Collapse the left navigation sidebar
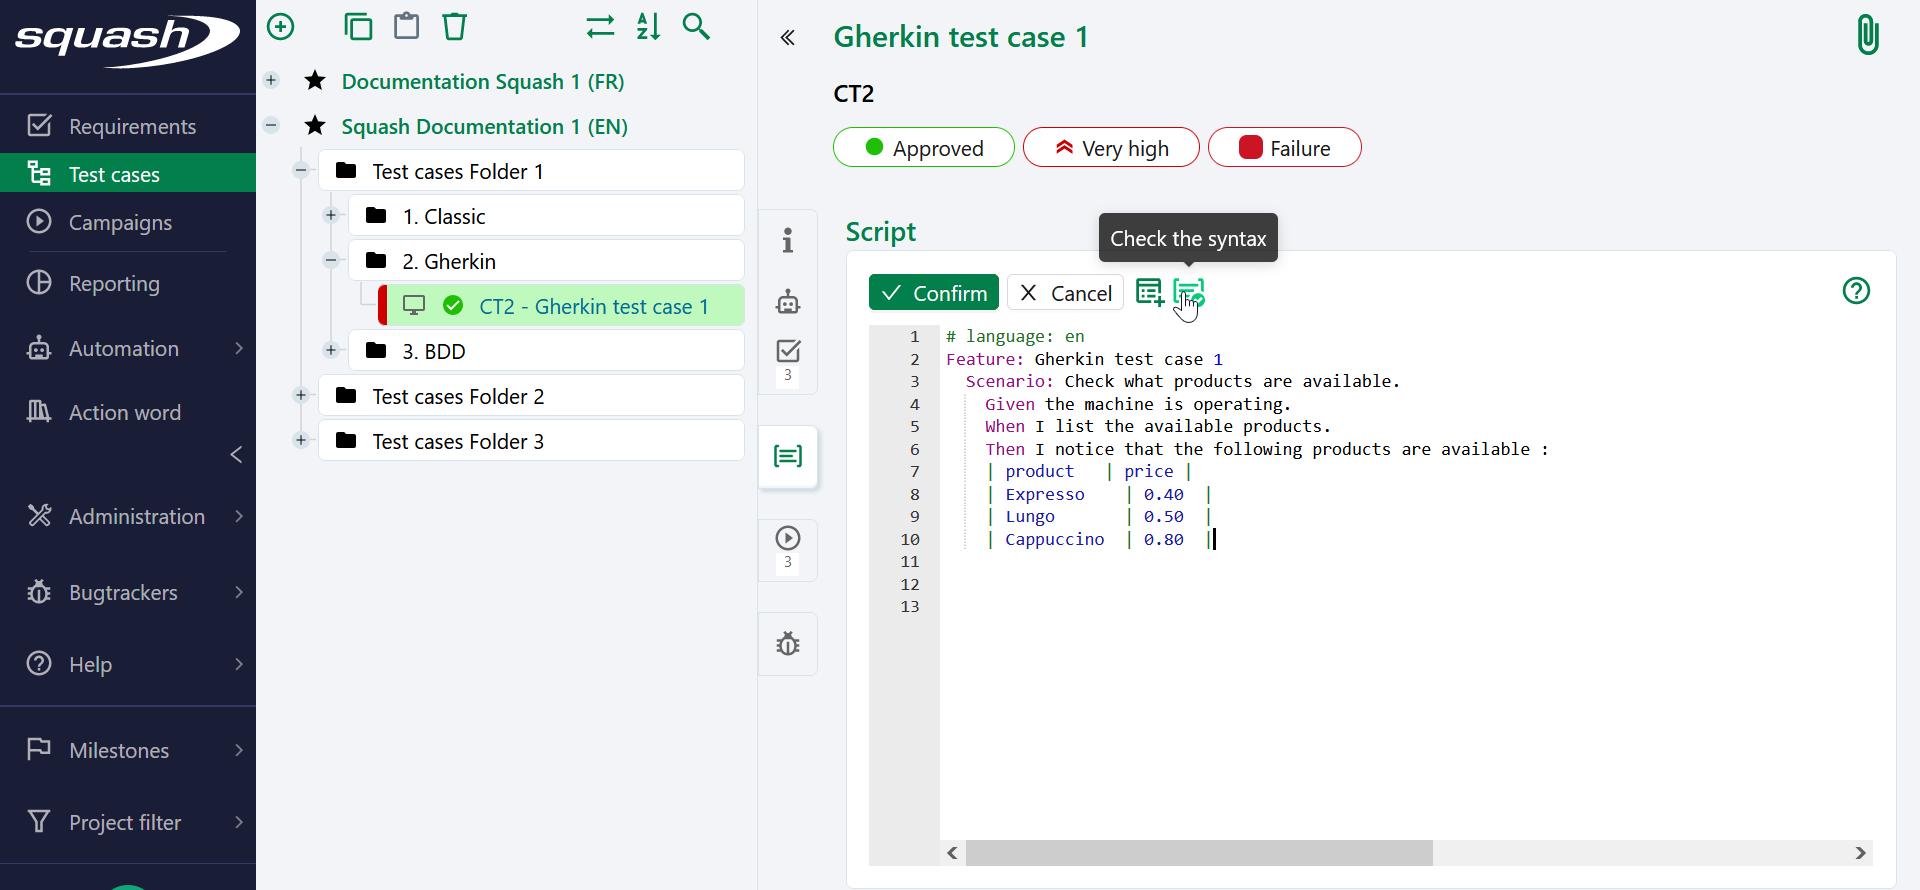Image resolution: width=1920 pixels, height=890 pixels. click(236, 455)
